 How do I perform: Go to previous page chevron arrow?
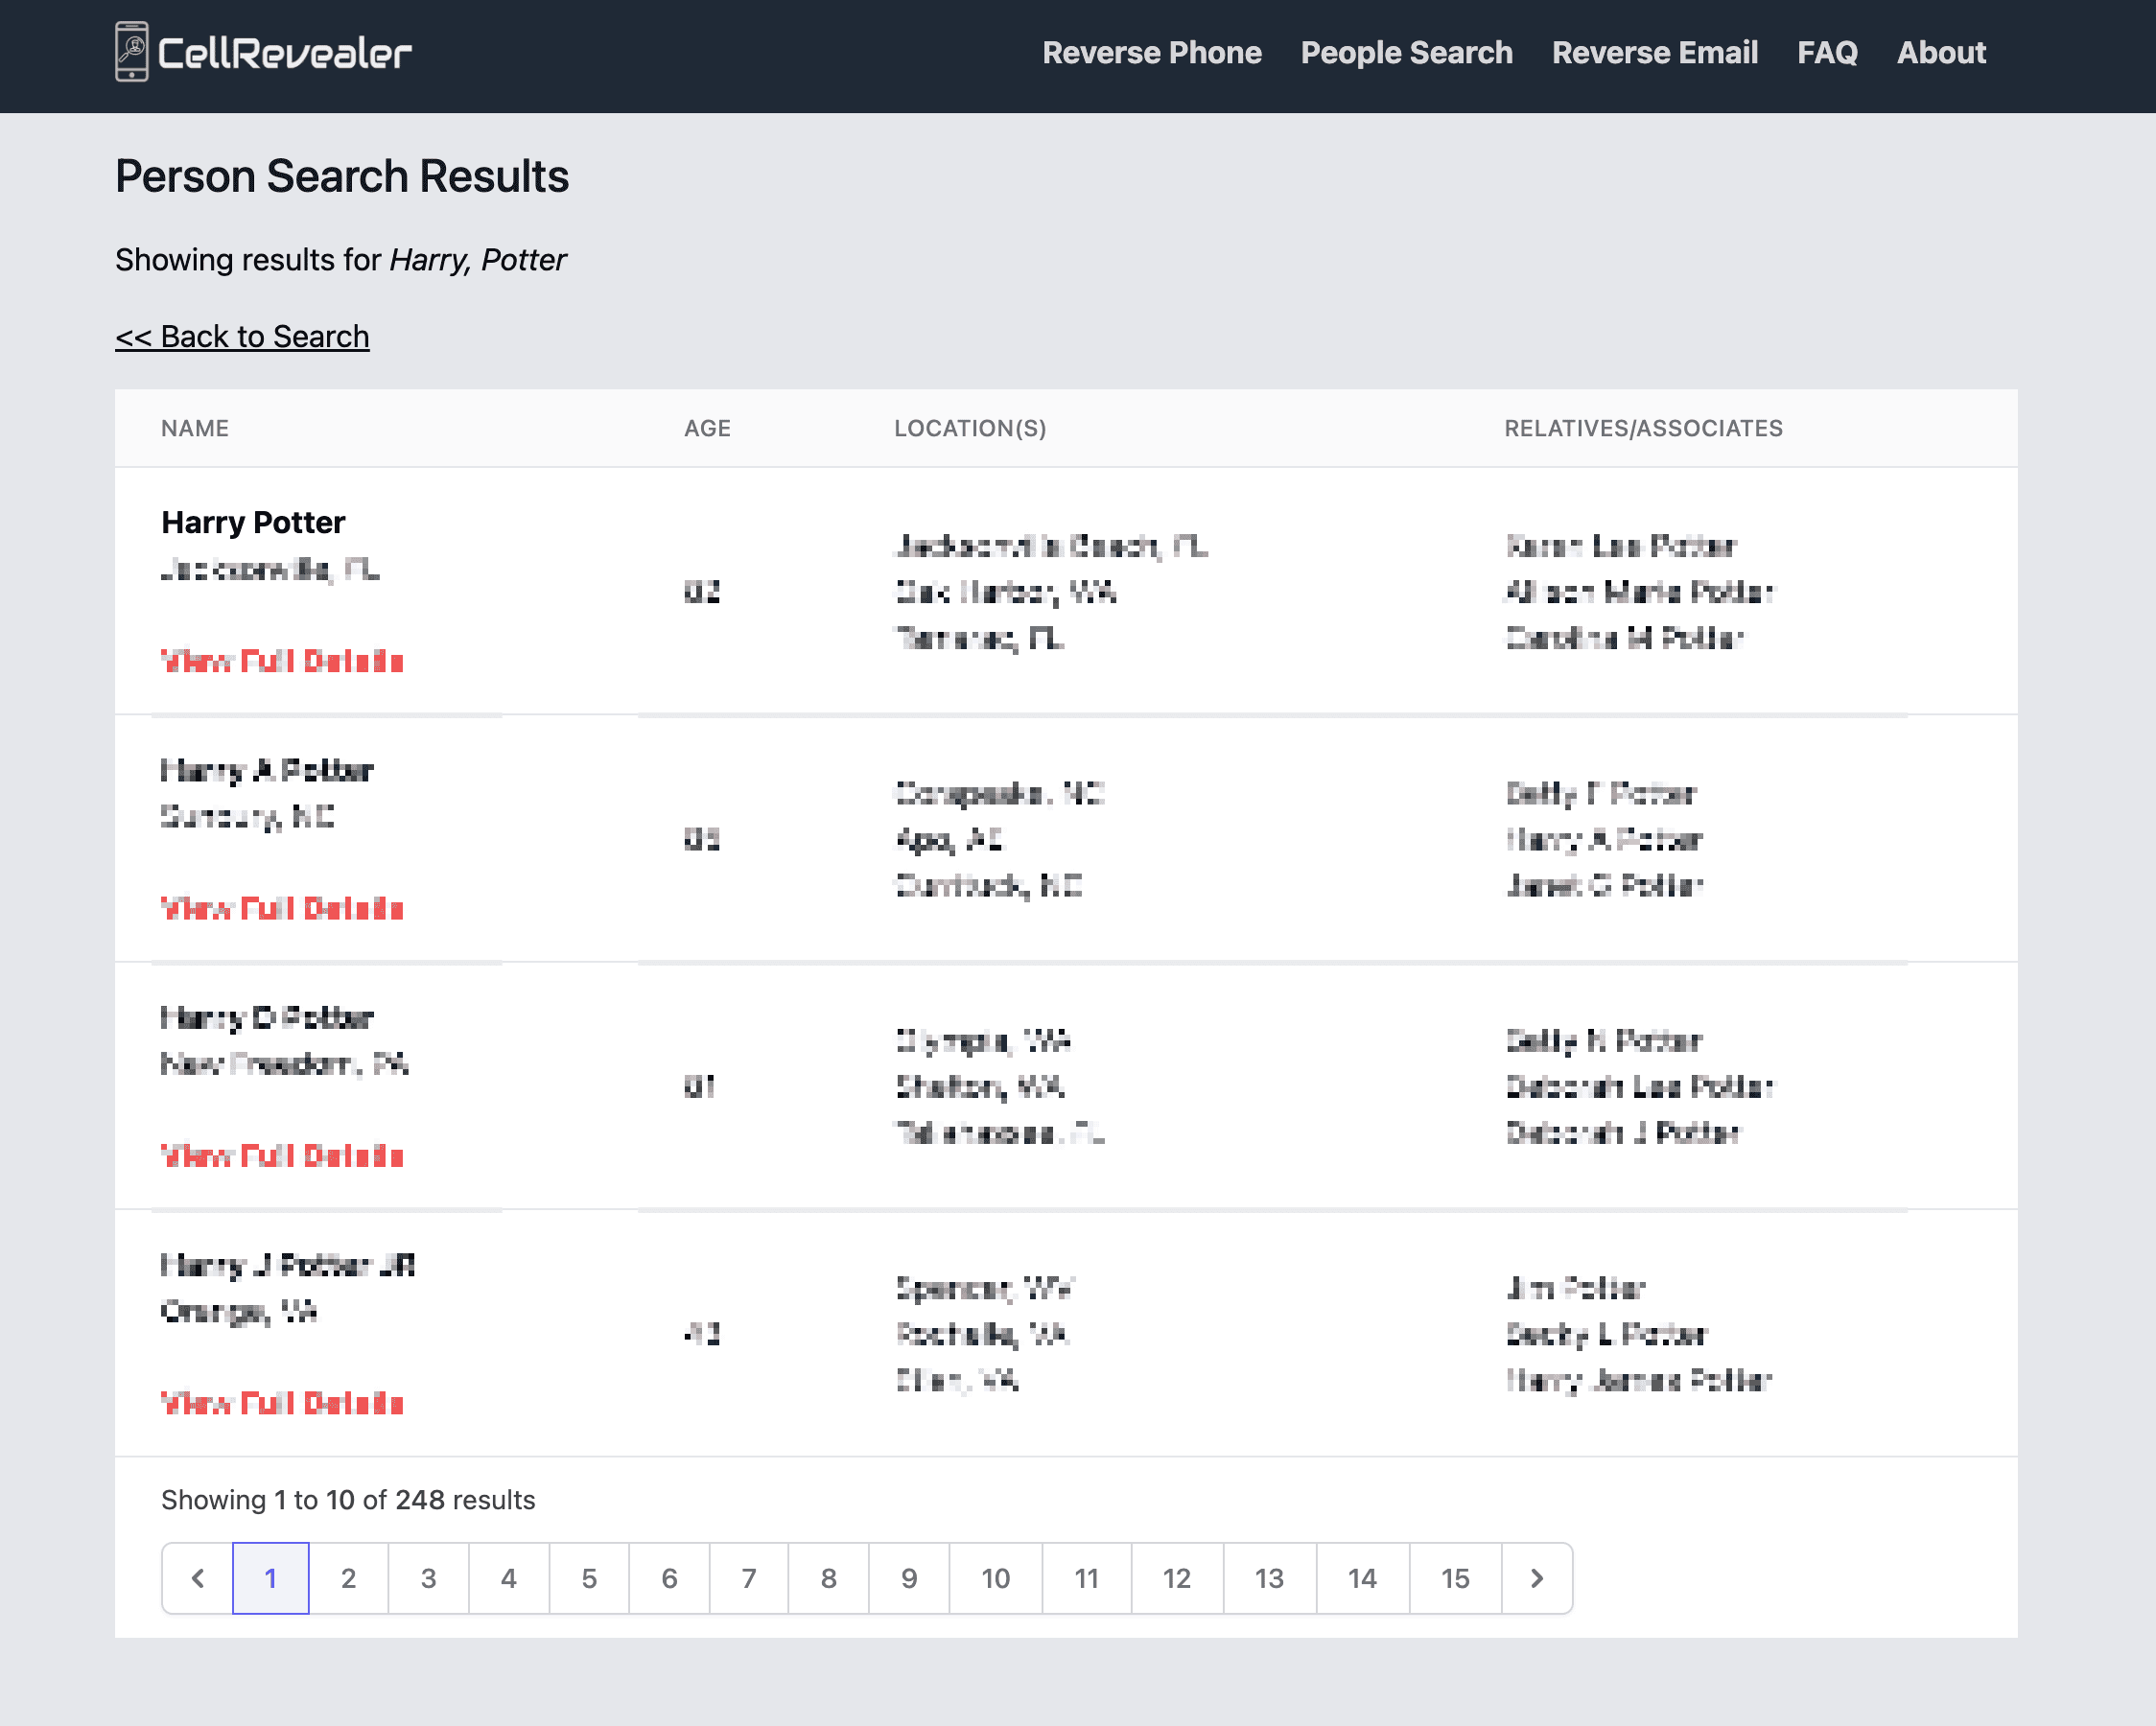click(x=198, y=1578)
